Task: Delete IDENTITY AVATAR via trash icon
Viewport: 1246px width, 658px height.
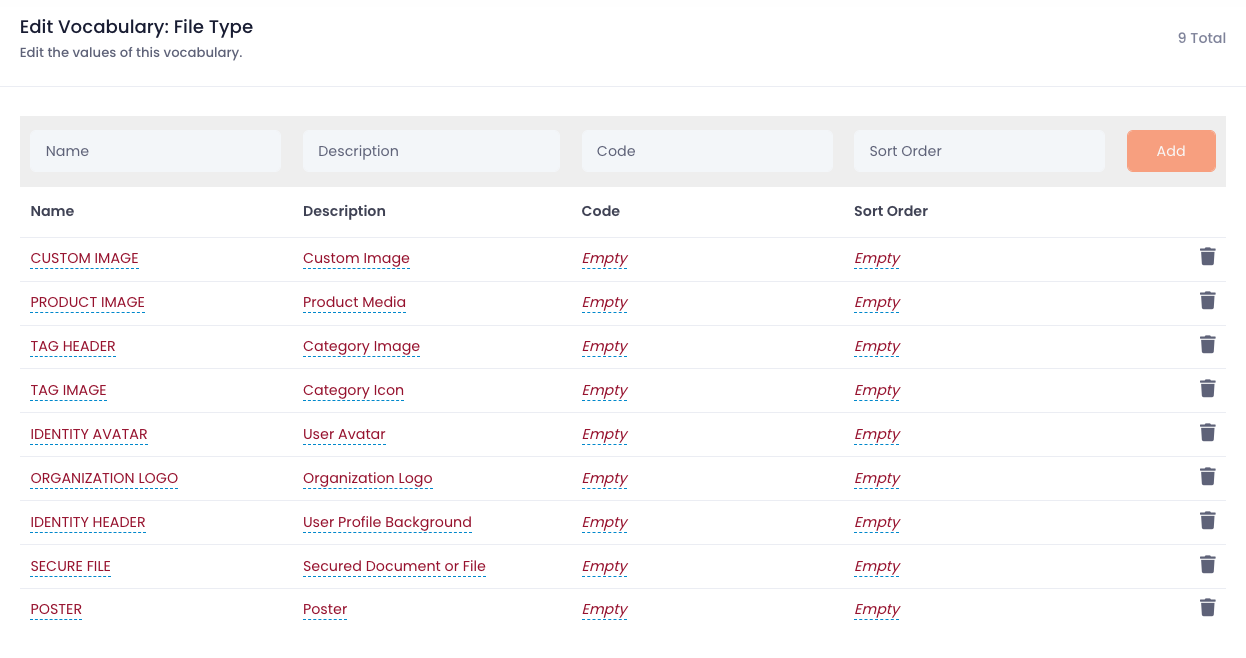Action: click(1207, 433)
